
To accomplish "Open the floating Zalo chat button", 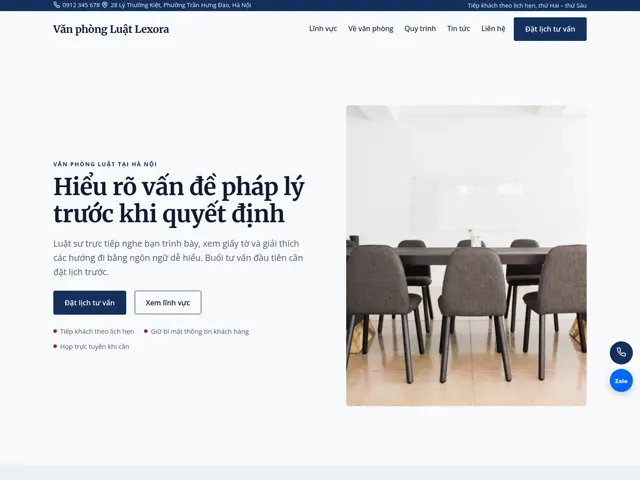I will [x=621, y=380].
